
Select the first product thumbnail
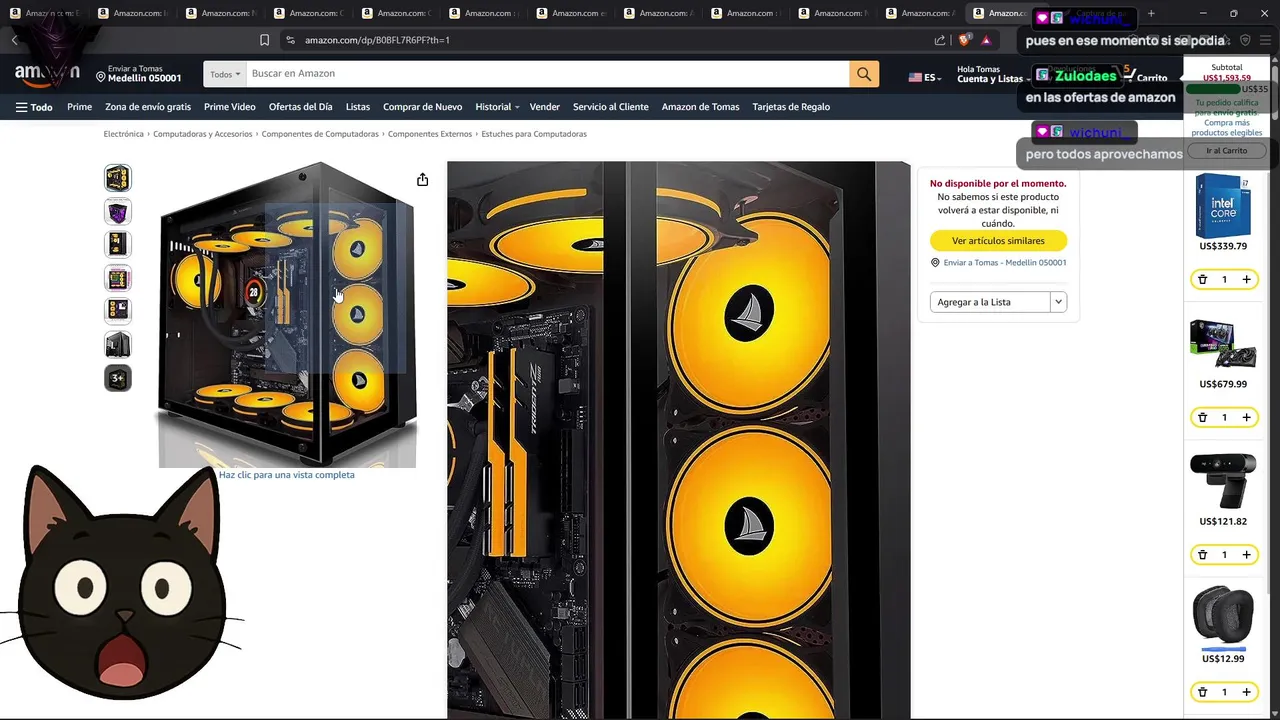tap(118, 178)
